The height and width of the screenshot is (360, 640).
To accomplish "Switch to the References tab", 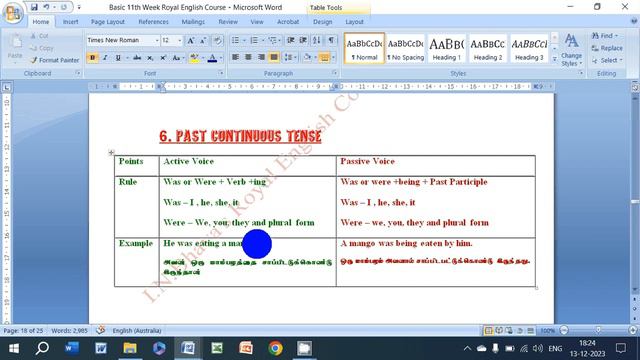I will (153, 22).
